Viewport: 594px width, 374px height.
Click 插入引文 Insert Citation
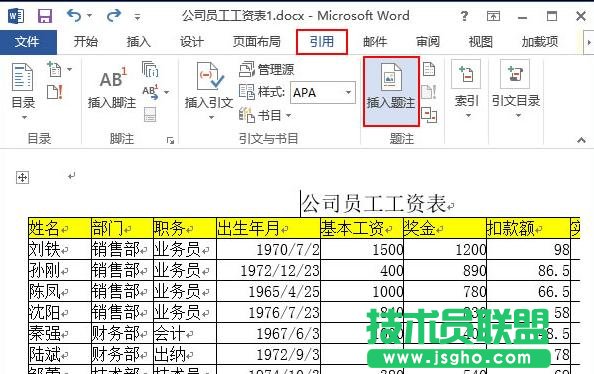click(208, 91)
